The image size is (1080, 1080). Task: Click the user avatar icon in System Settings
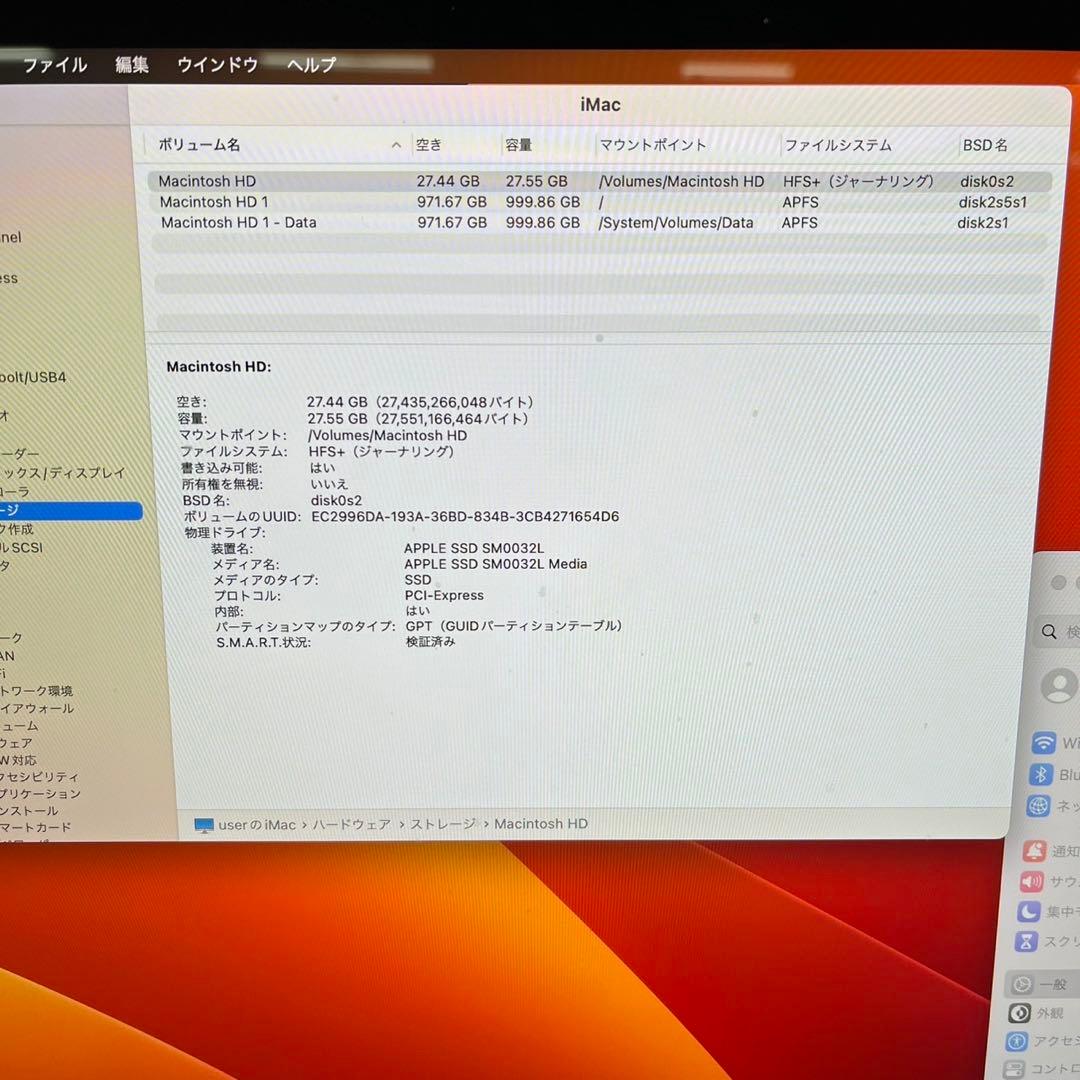(1058, 685)
